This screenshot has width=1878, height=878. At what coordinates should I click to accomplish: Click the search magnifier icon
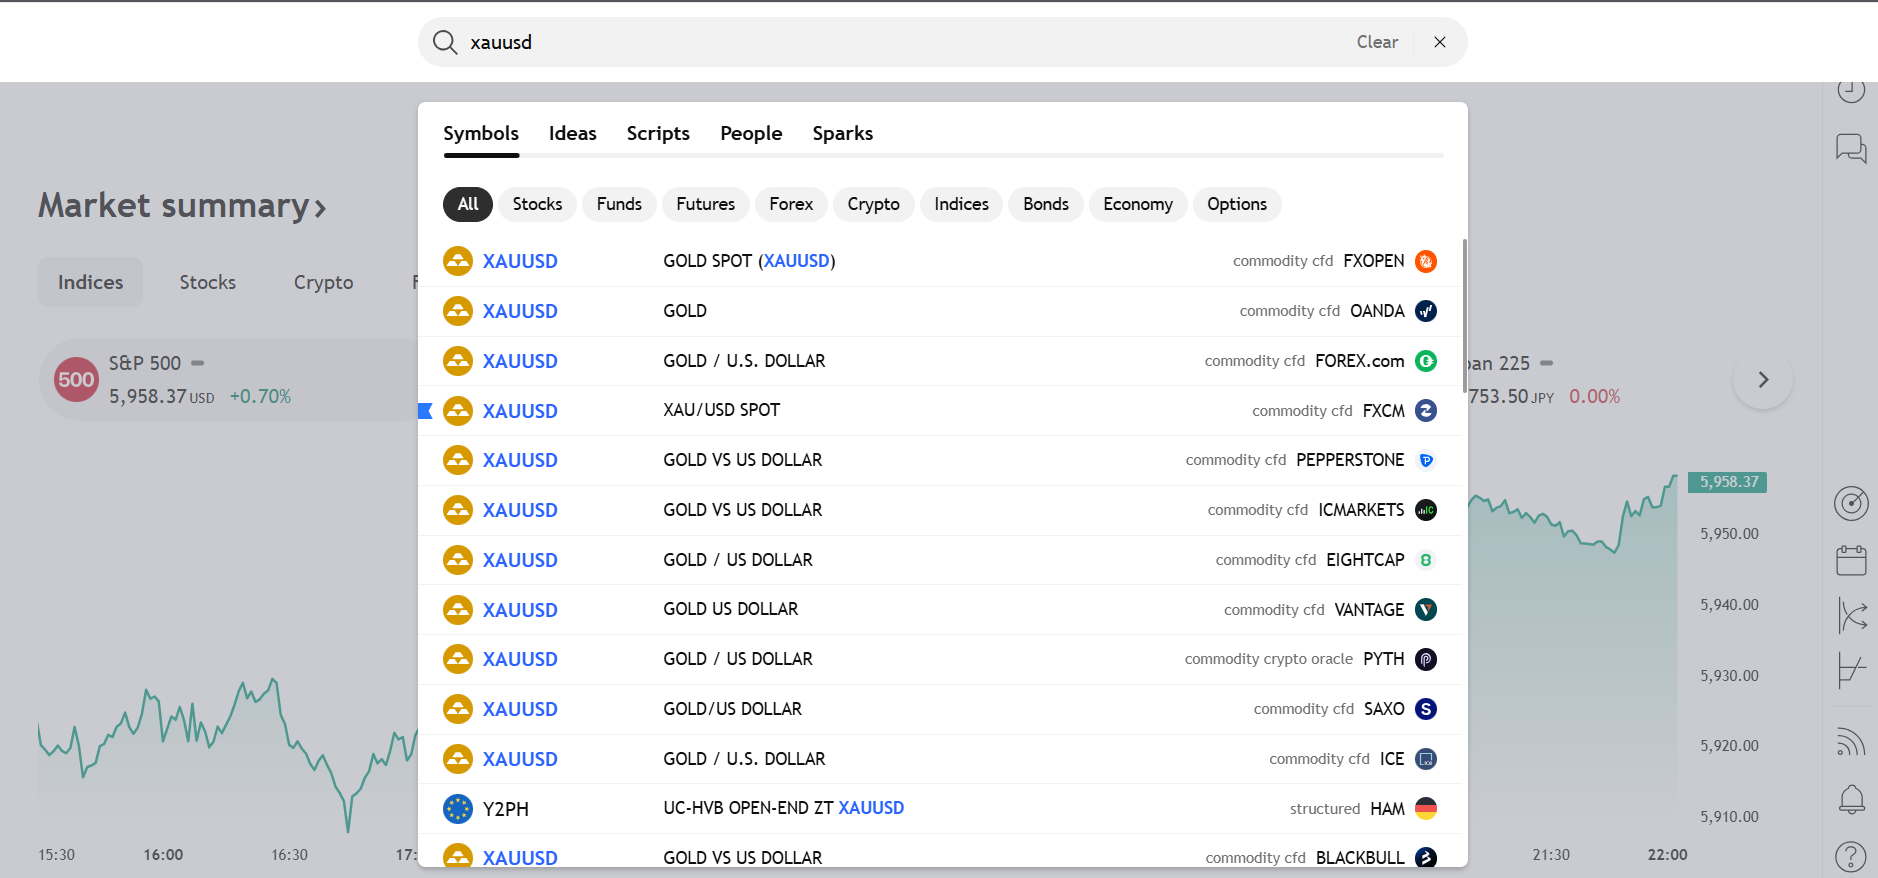(445, 42)
